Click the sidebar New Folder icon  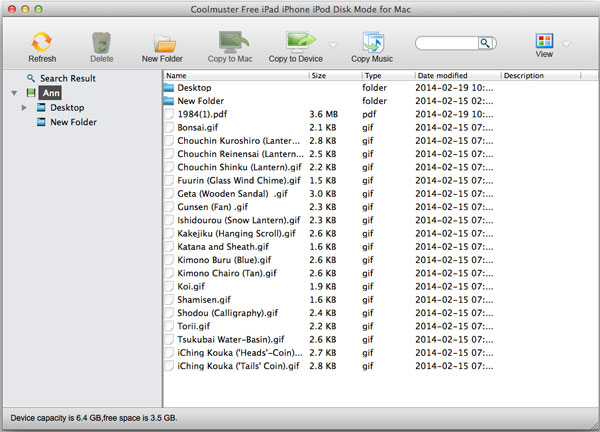tap(41, 122)
